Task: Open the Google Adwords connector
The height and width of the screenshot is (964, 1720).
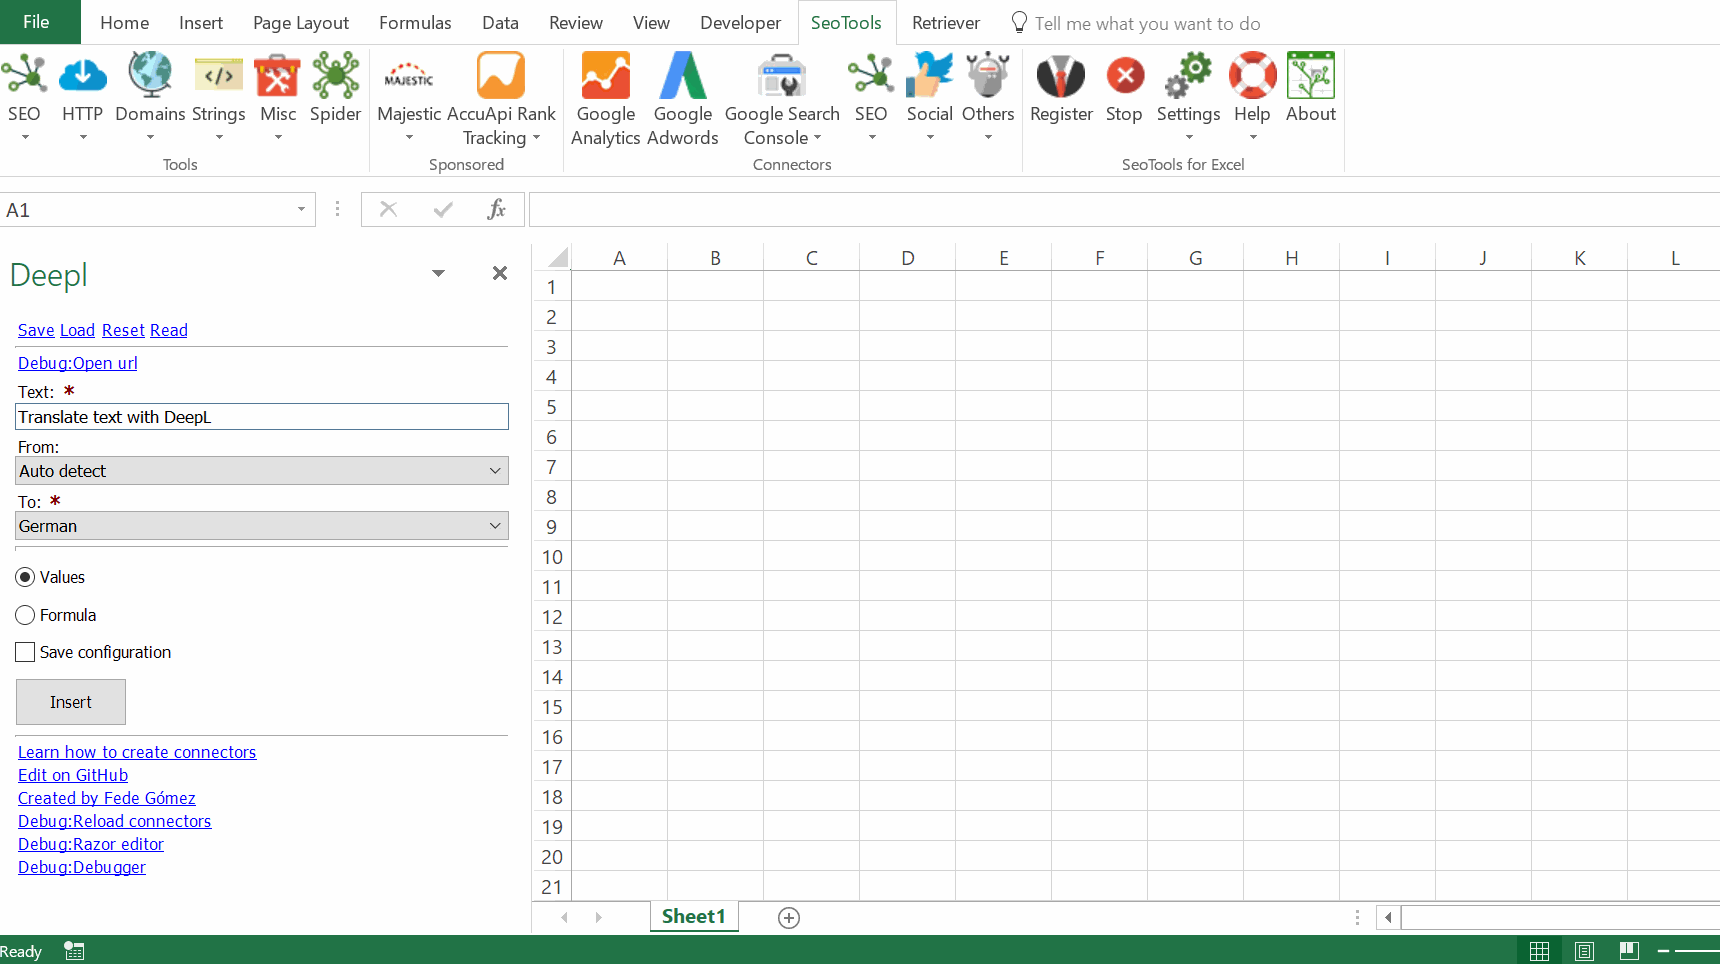Action: click(683, 76)
